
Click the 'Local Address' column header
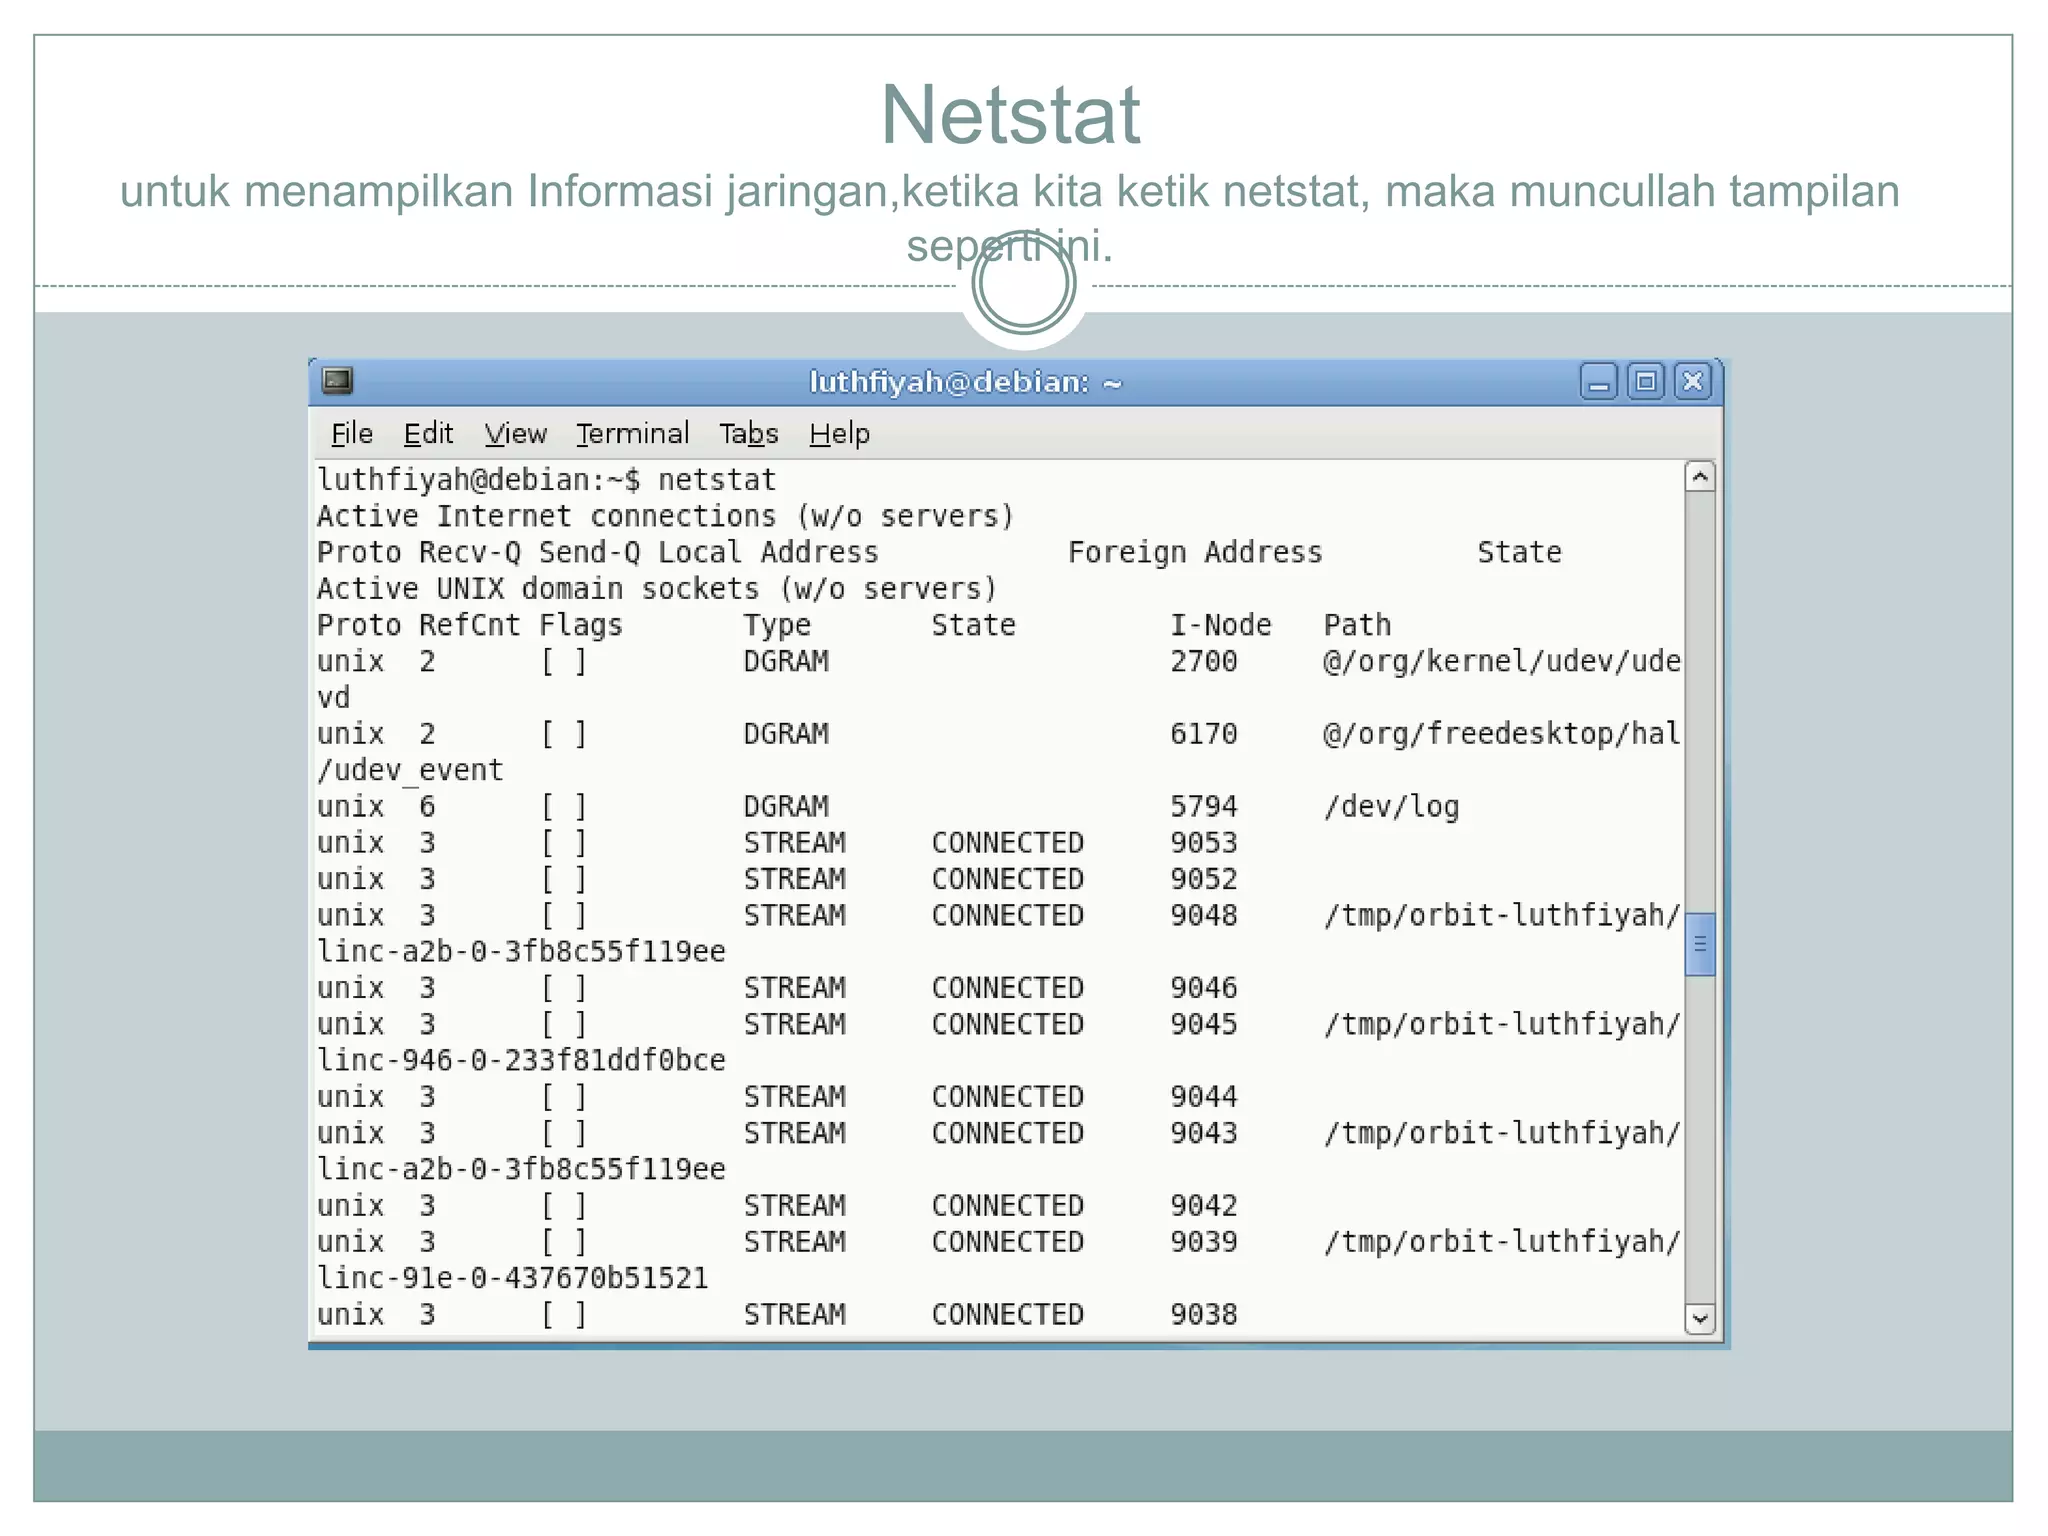[768, 552]
